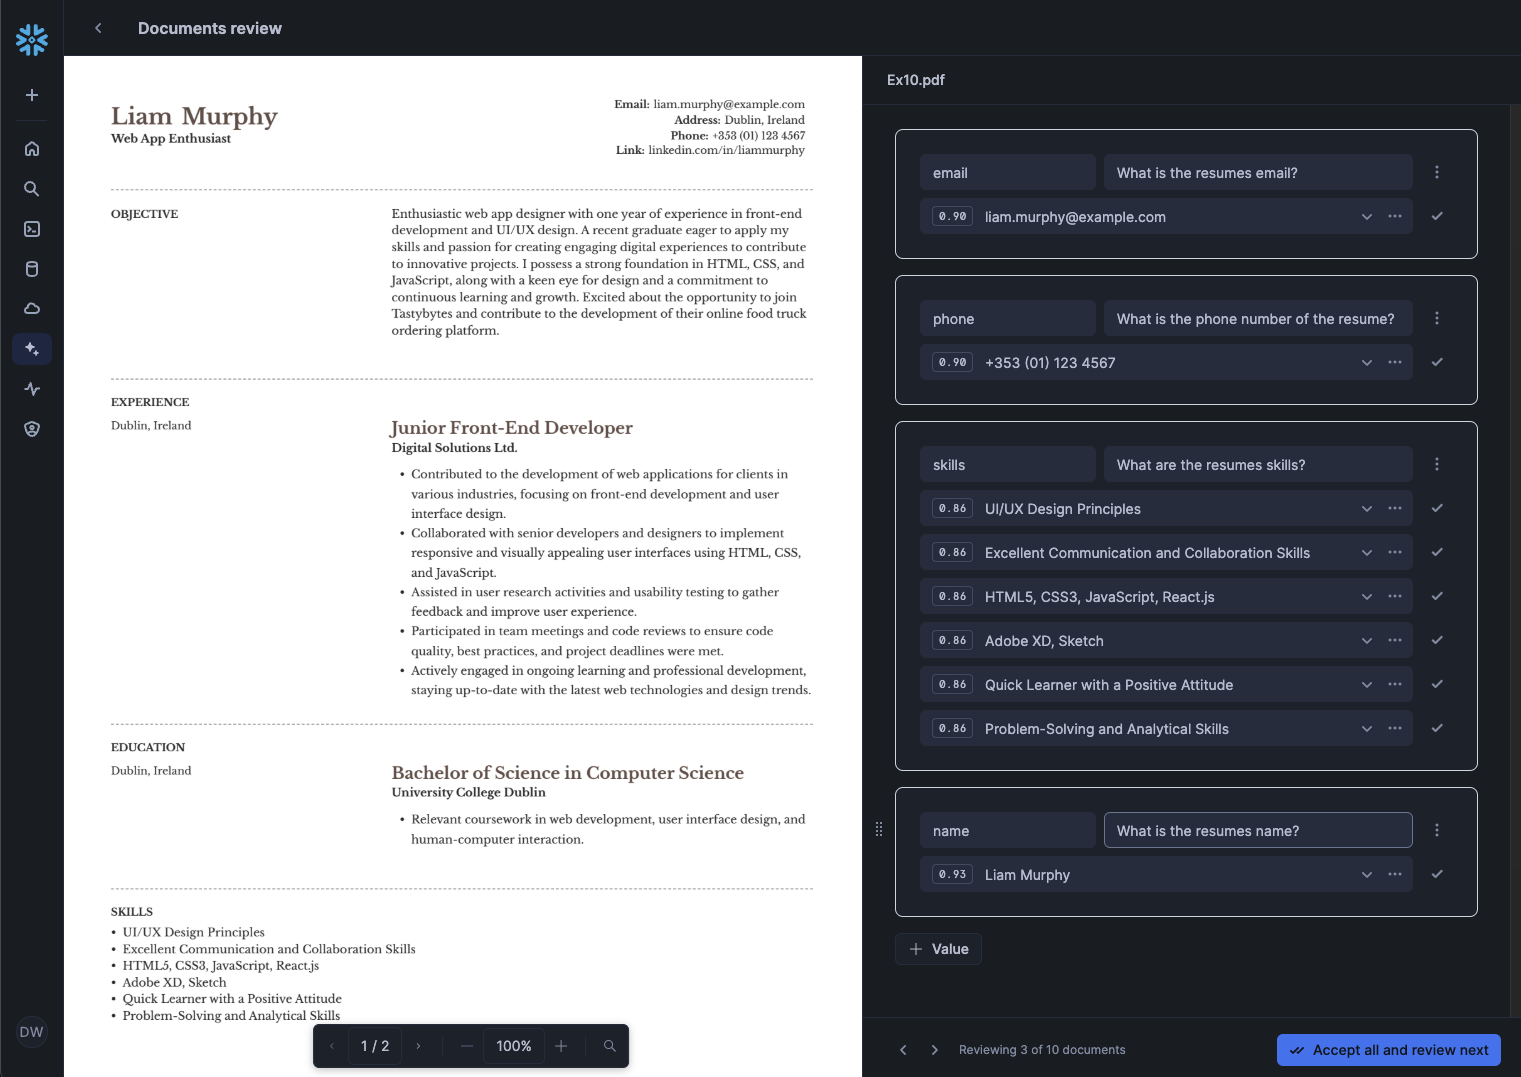Image resolution: width=1521 pixels, height=1077 pixels.
Task: Zoom in the document with plus control
Action: pyautogui.click(x=561, y=1046)
